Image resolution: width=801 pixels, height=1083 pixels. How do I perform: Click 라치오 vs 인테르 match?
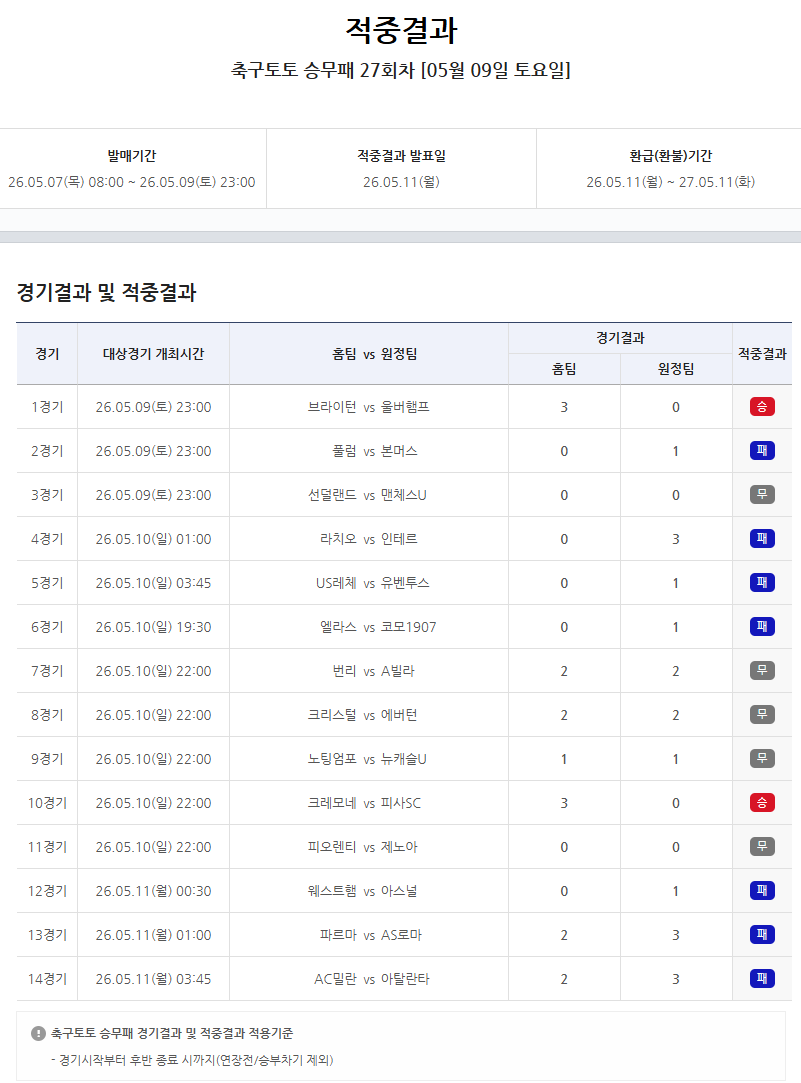[368, 539]
